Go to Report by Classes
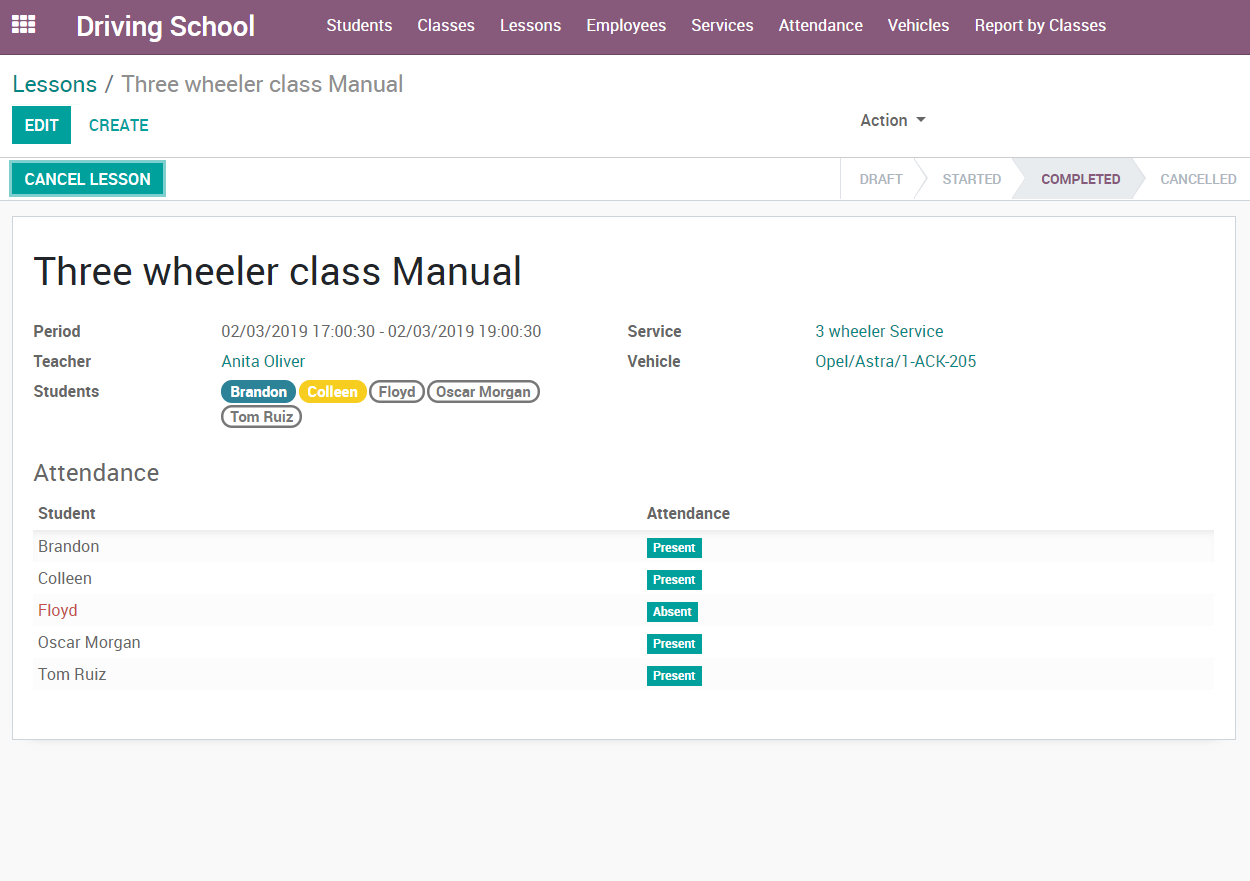 (1040, 26)
